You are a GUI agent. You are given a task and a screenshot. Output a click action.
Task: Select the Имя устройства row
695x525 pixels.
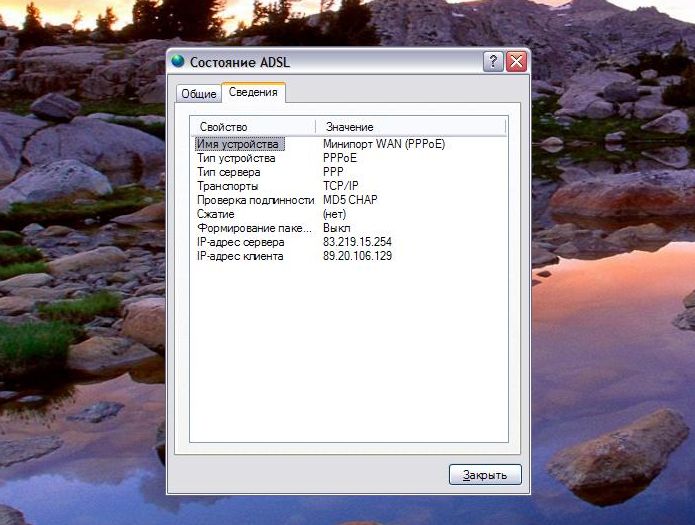tap(240, 144)
